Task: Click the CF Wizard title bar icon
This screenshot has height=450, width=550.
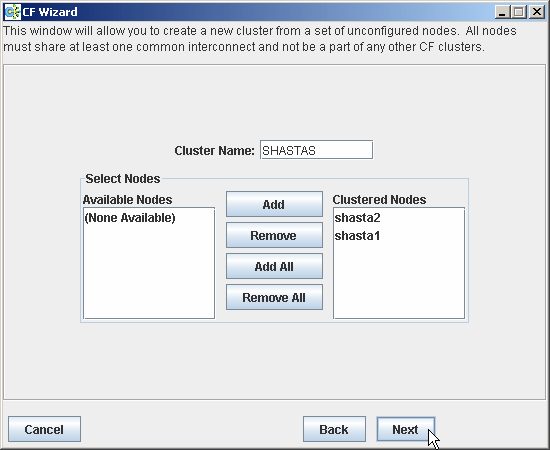Action: click(12, 12)
